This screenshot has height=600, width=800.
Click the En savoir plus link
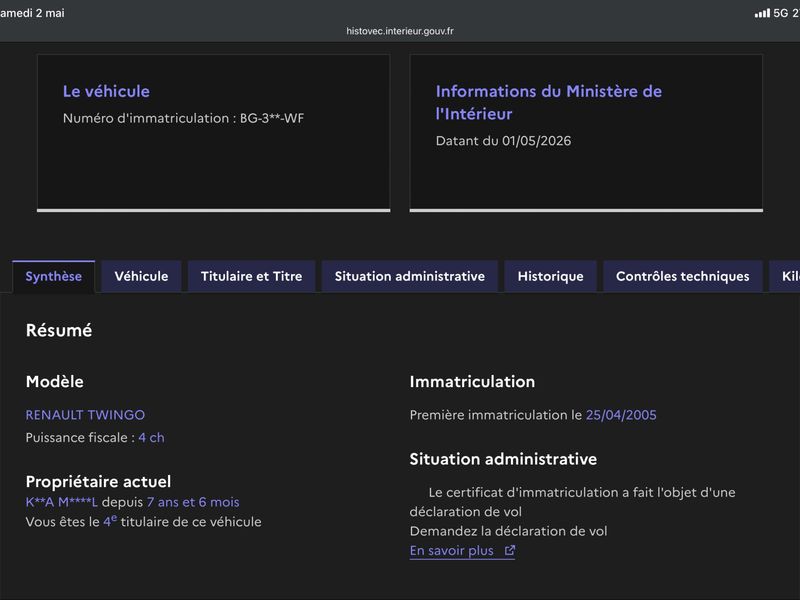pos(462,551)
